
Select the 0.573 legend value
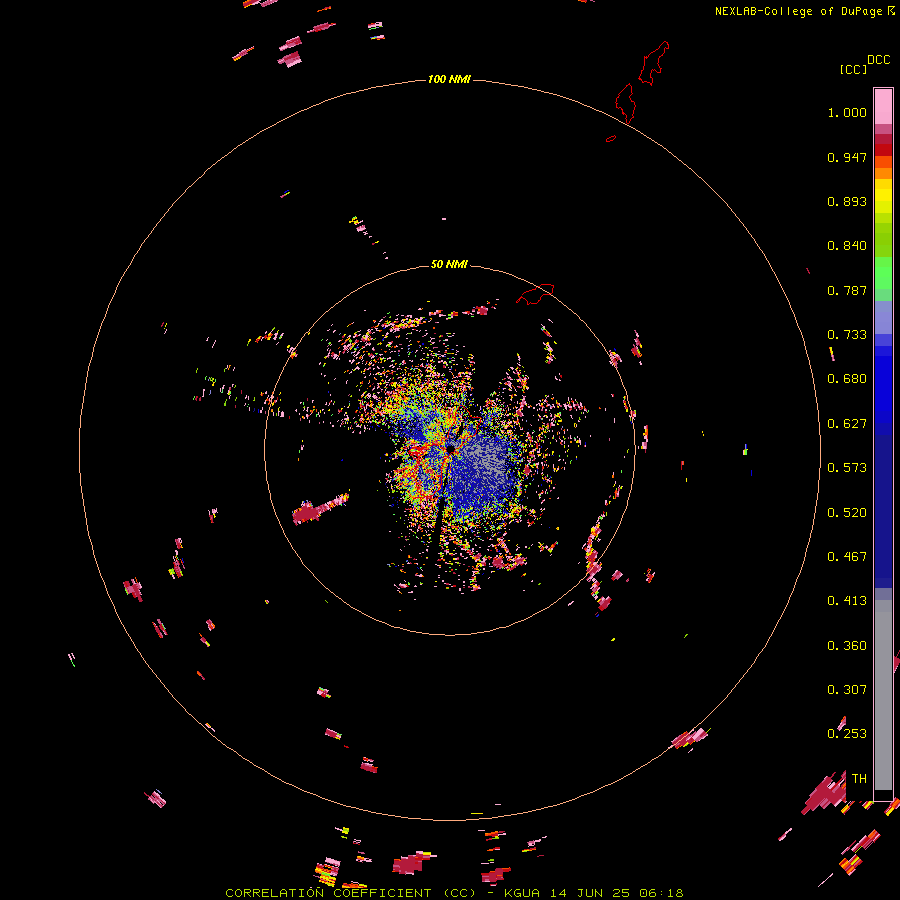[x=847, y=468]
